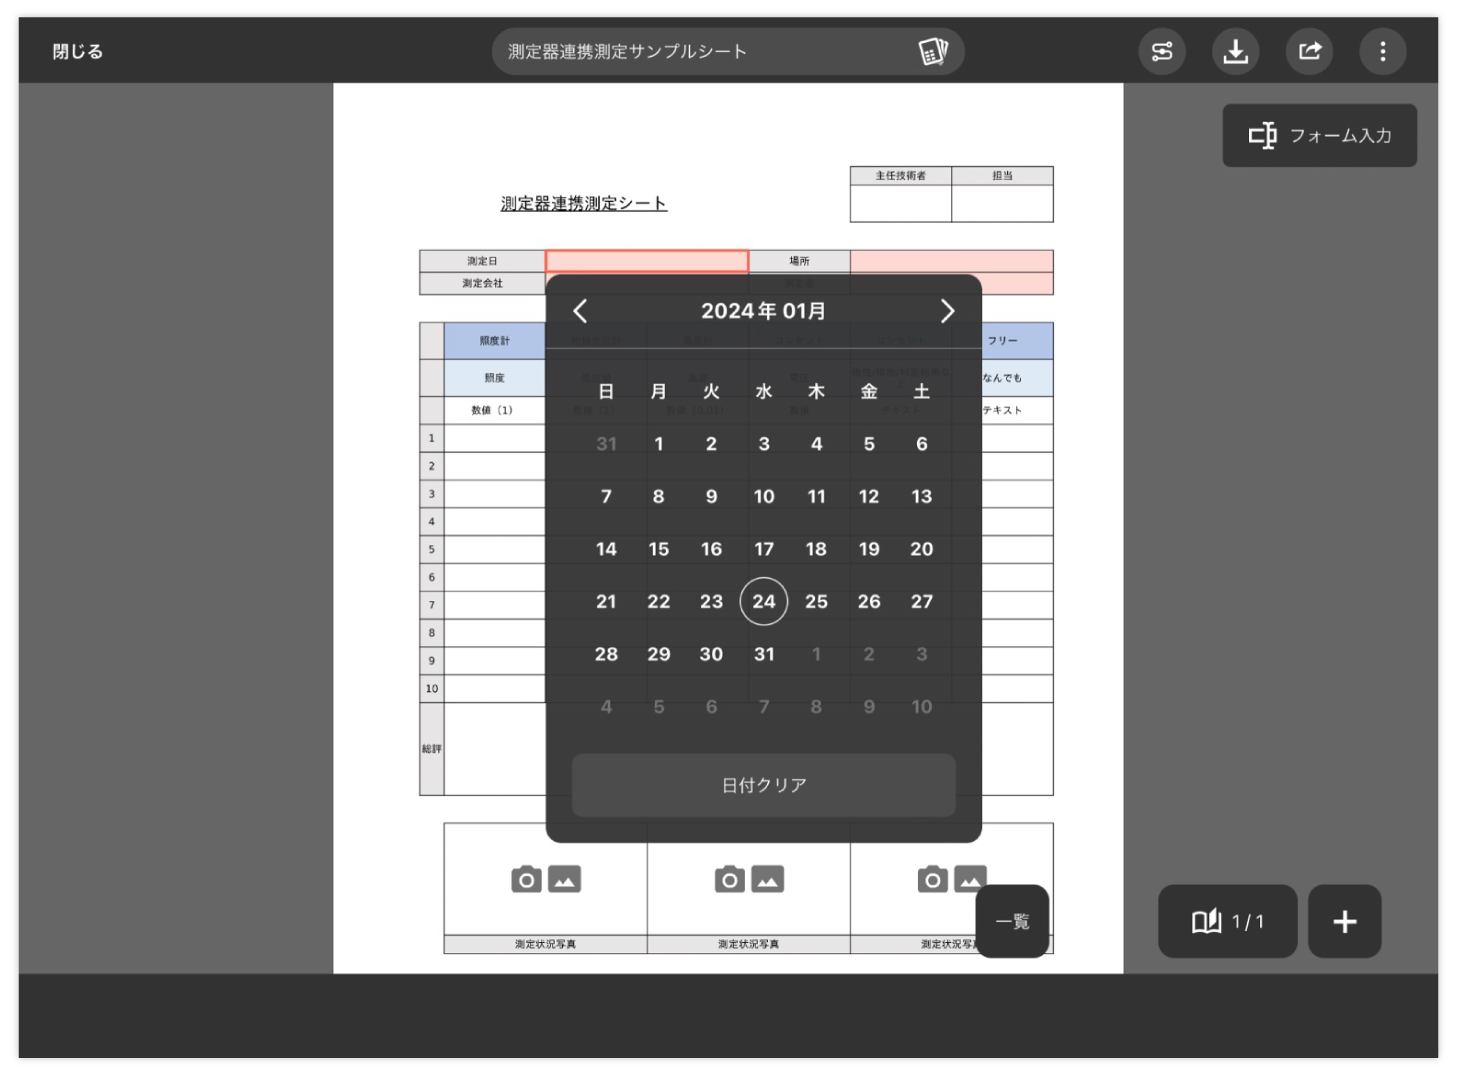Screen dimensions: 1457x1078
Task: Tap the gallery image icon in the left photo box
Action: click(564, 879)
